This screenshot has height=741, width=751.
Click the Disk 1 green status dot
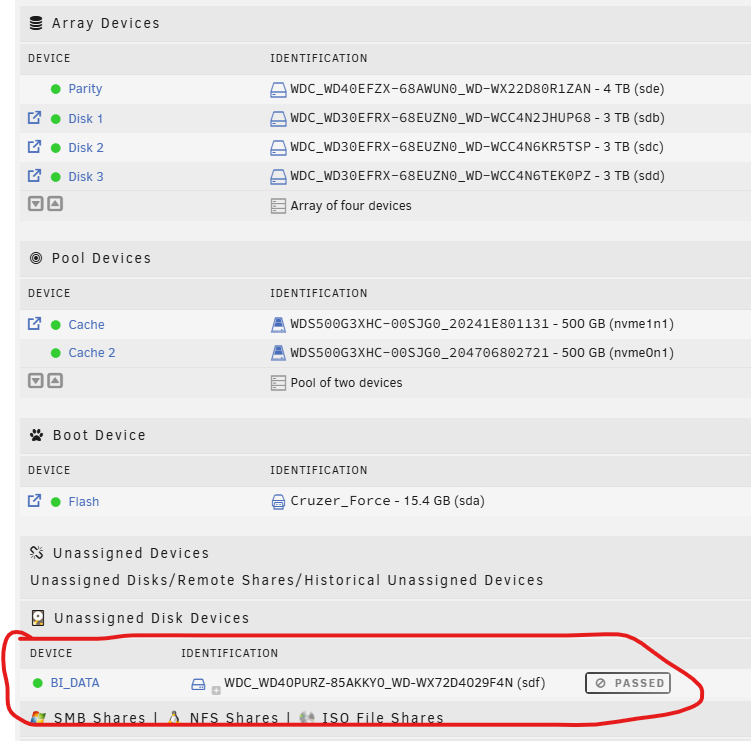coord(56,119)
